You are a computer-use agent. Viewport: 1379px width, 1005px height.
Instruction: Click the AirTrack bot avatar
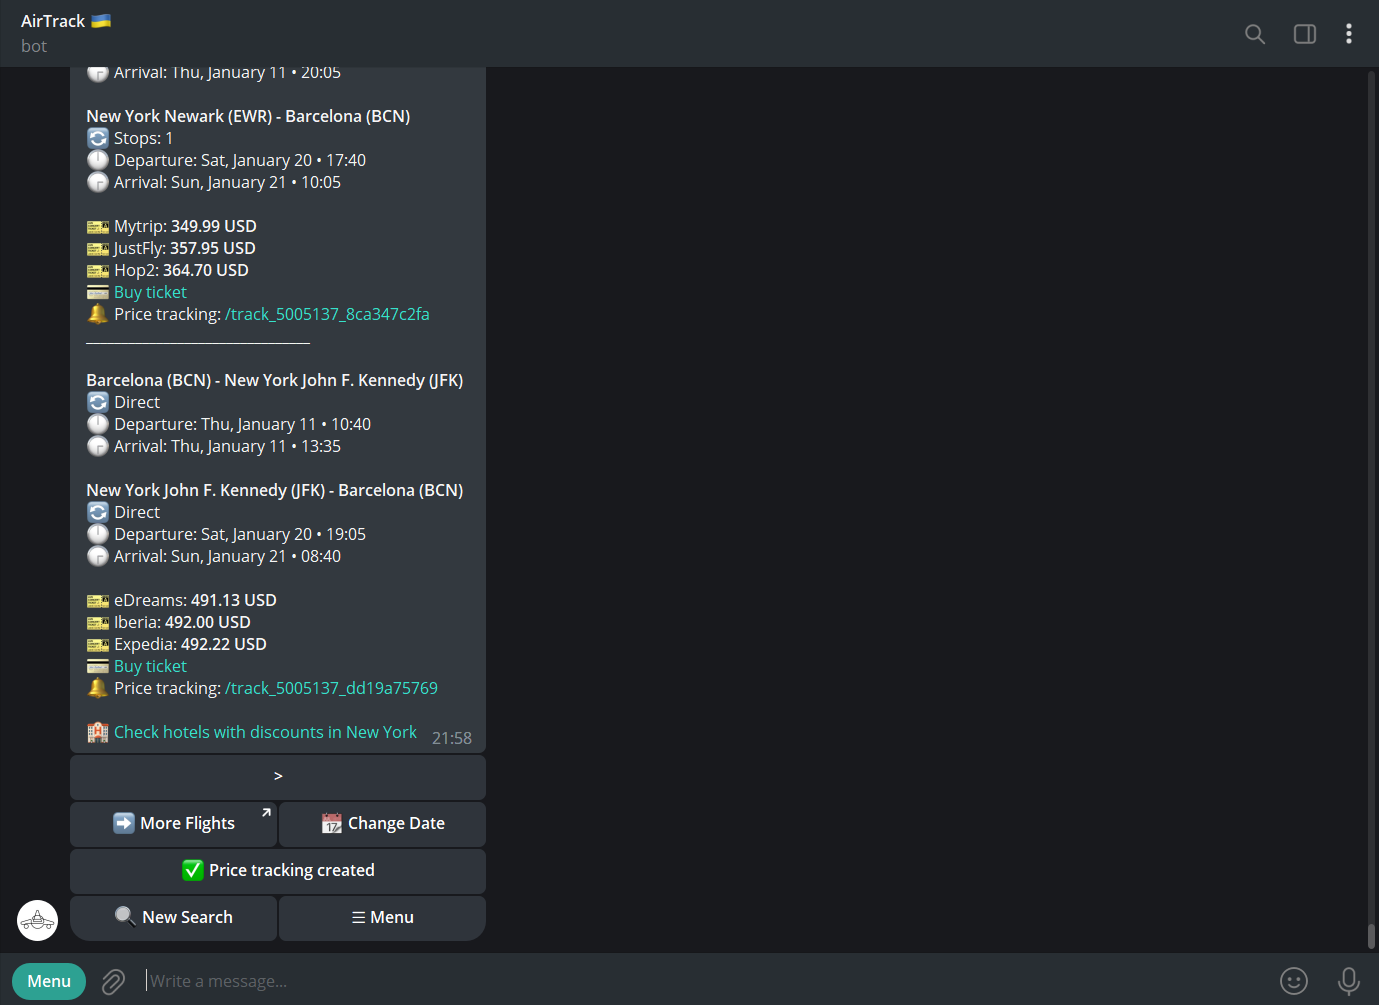37,920
